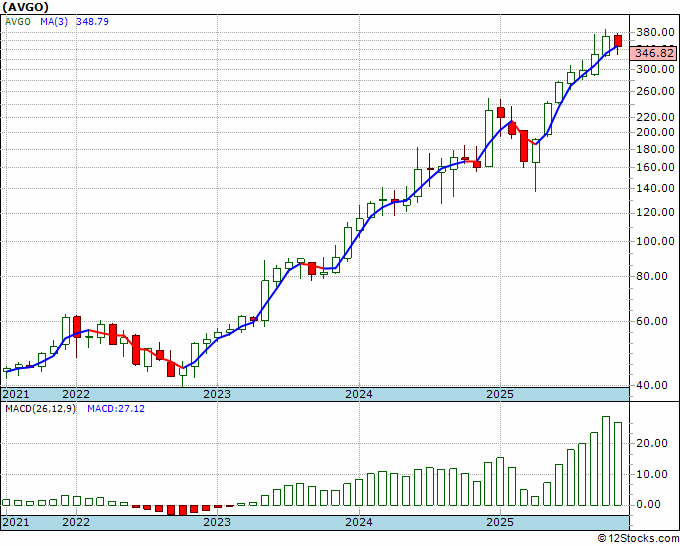
Task: Click 2025 on the MACD timeline
Action: [x=500, y=522]
